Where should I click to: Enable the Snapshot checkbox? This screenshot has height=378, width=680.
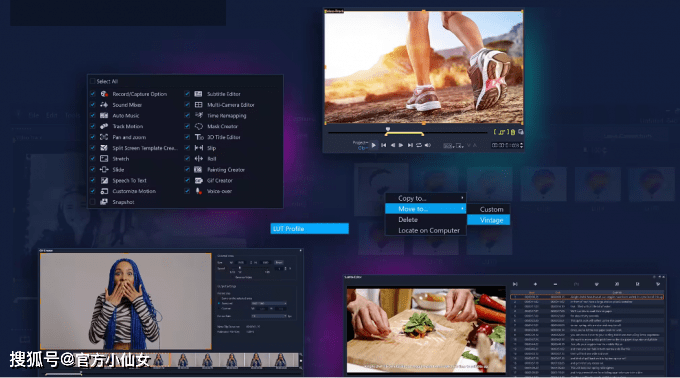coord(92,202)
